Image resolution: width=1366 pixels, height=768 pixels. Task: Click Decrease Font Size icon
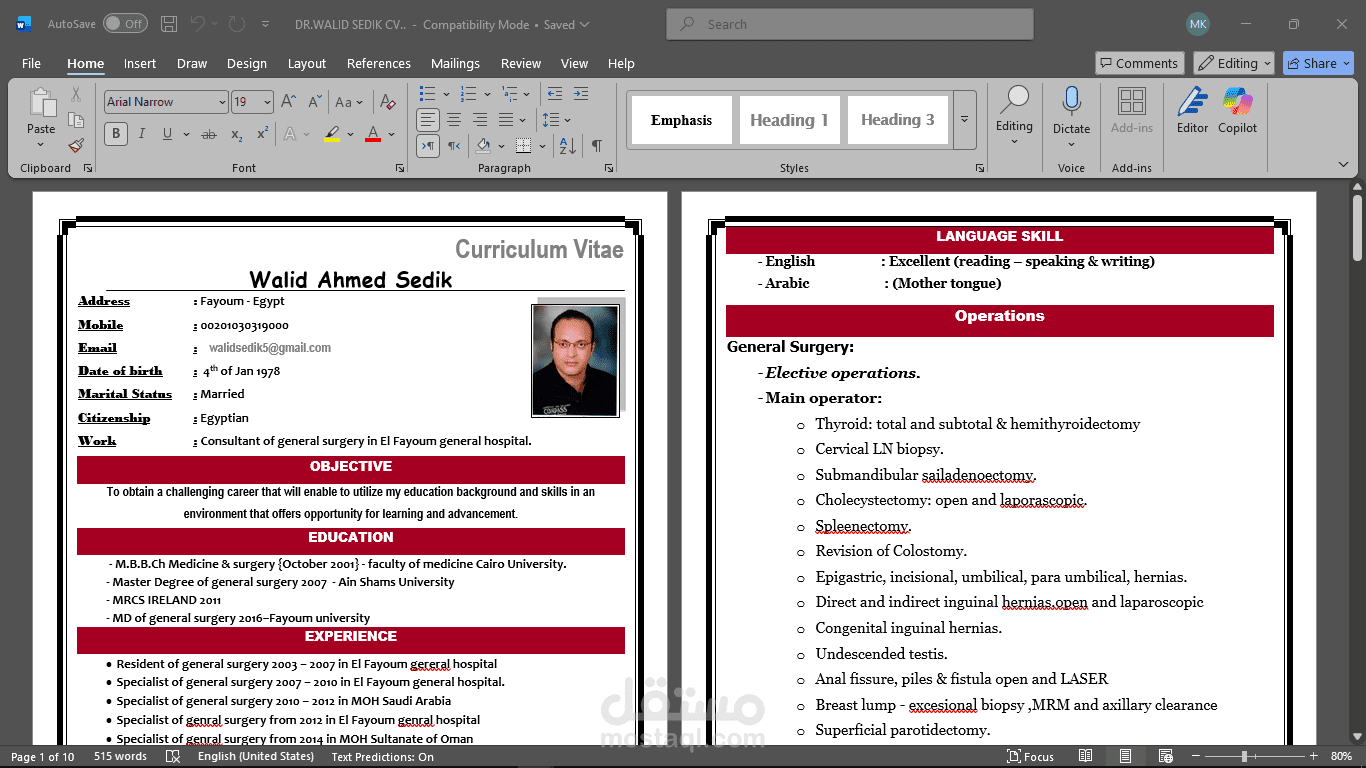pyautogui.click(x=315, y=102)
